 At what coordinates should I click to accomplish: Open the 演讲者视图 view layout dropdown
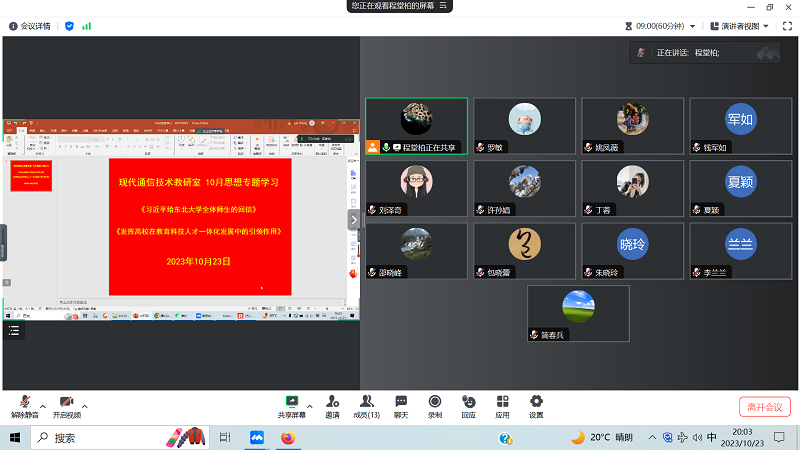(x=737, y=26)
